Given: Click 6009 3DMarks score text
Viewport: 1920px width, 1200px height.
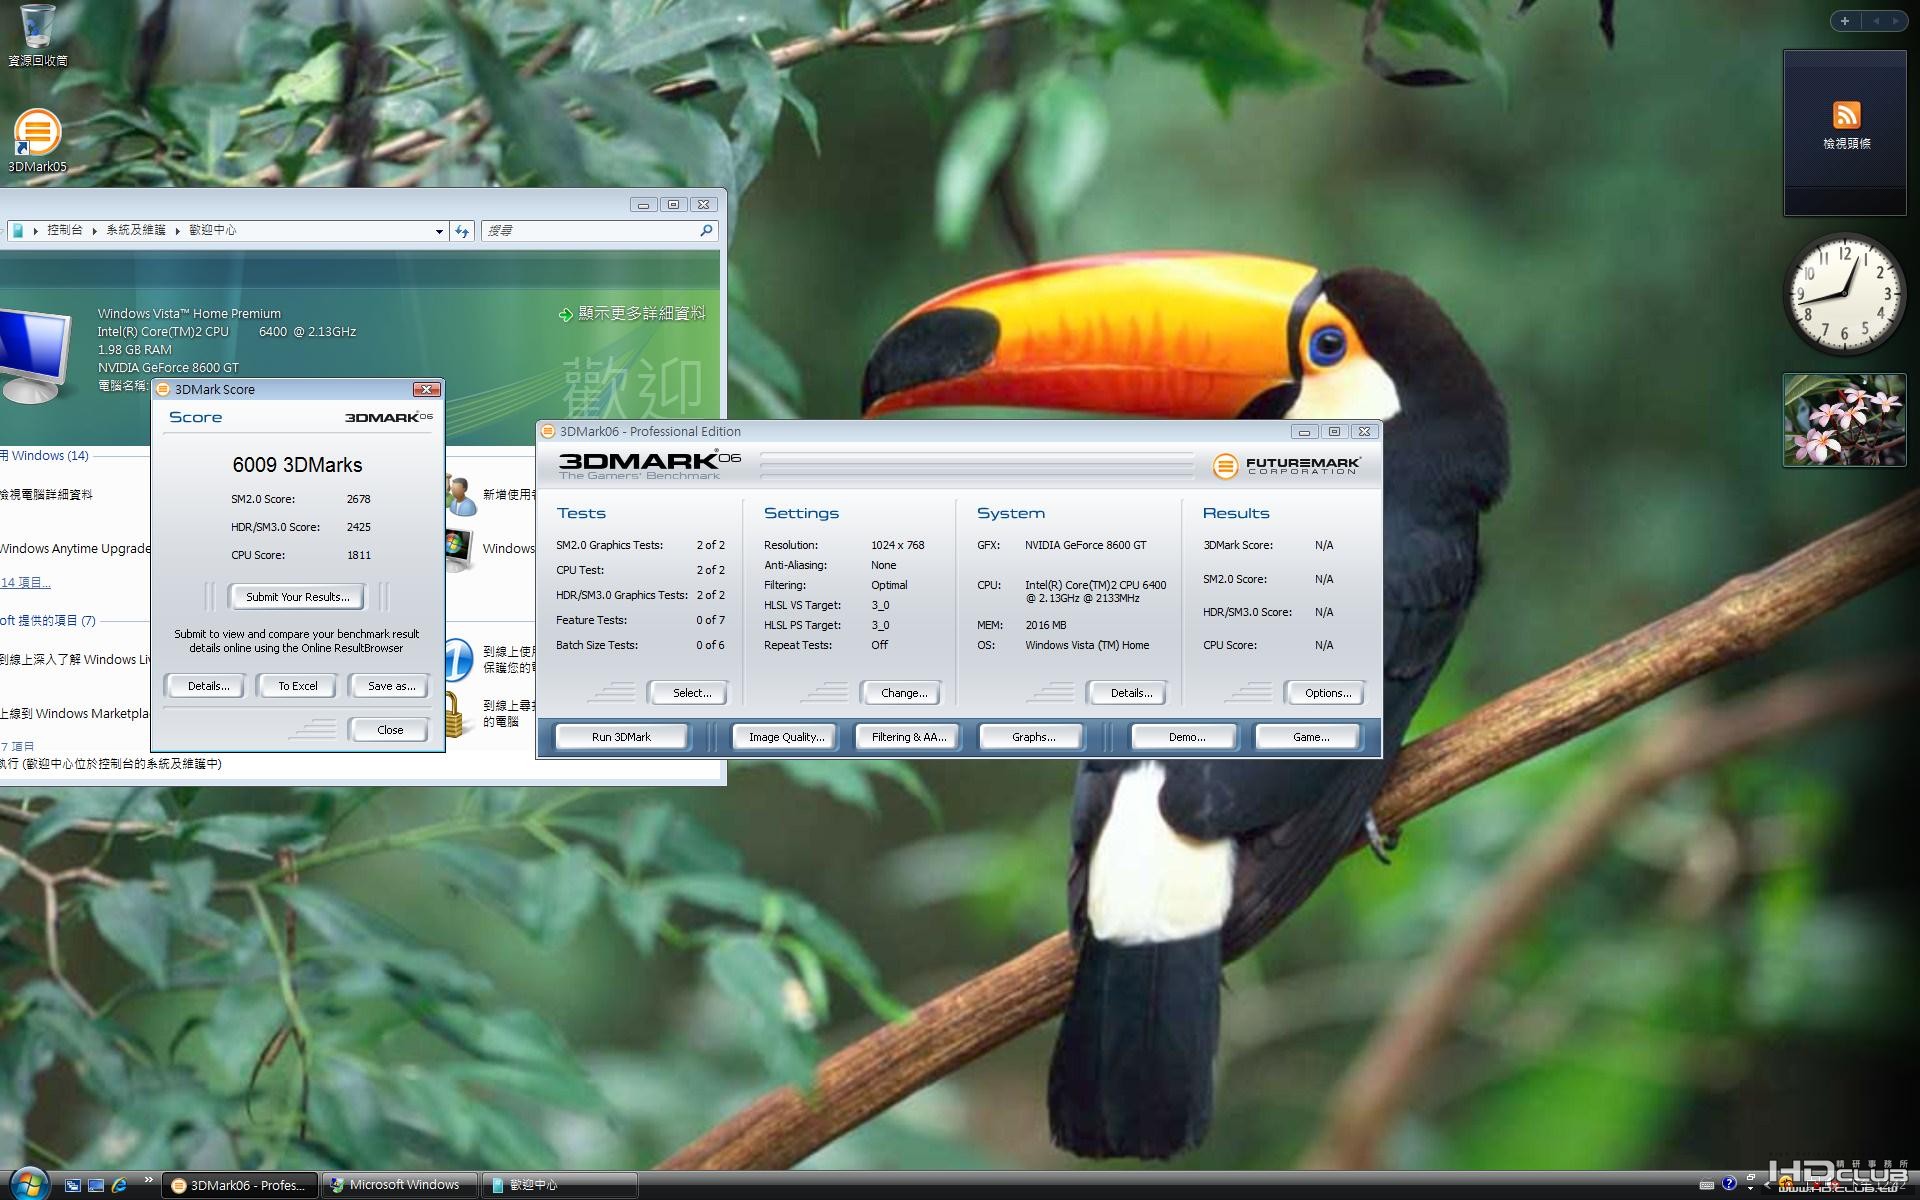Looking at the screenshot, I should 297,465.
